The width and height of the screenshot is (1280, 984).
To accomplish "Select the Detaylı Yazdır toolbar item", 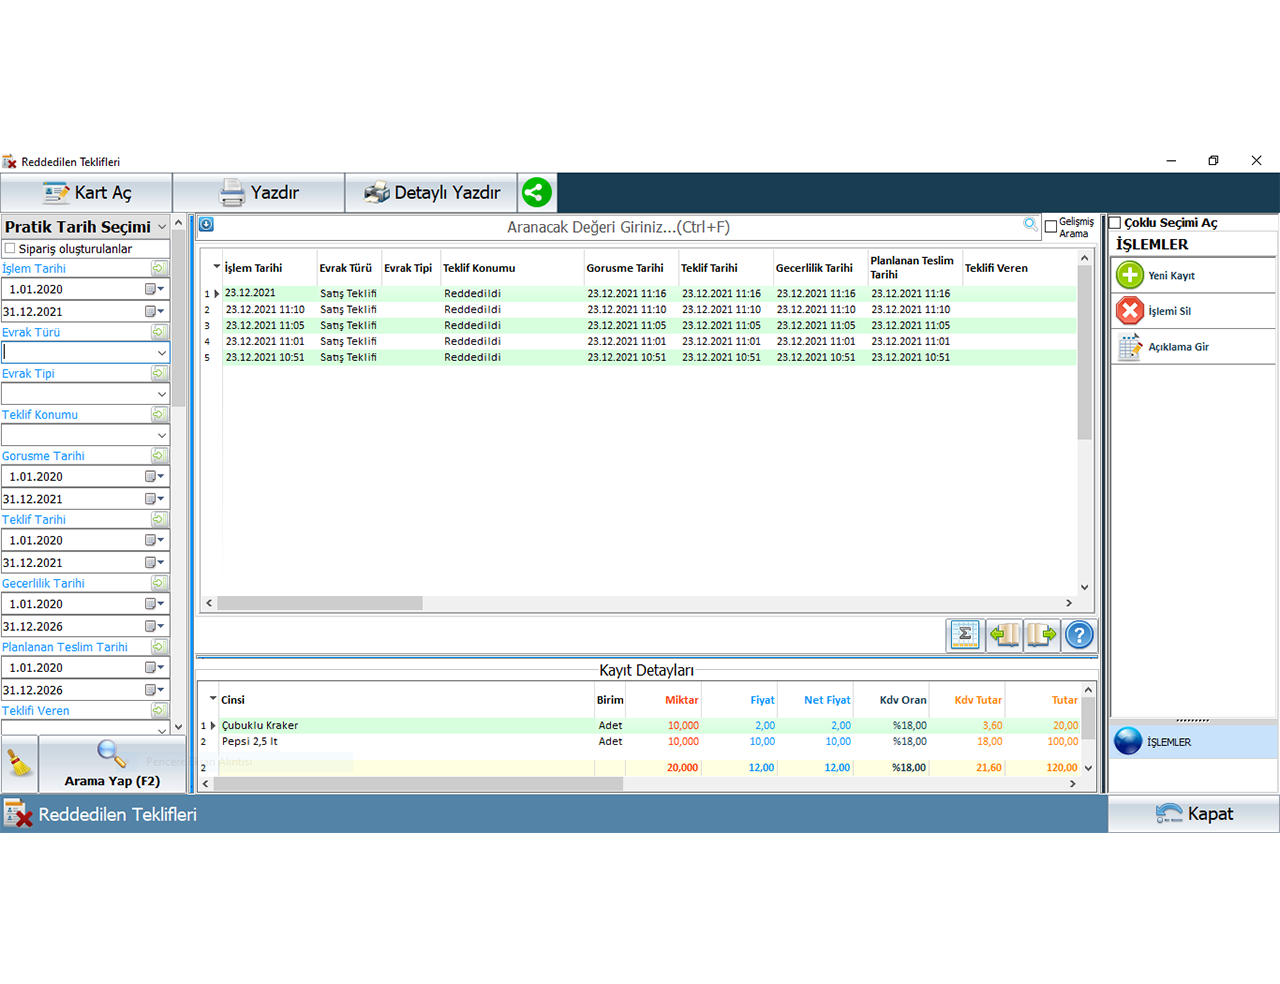I will coord(431,193).
